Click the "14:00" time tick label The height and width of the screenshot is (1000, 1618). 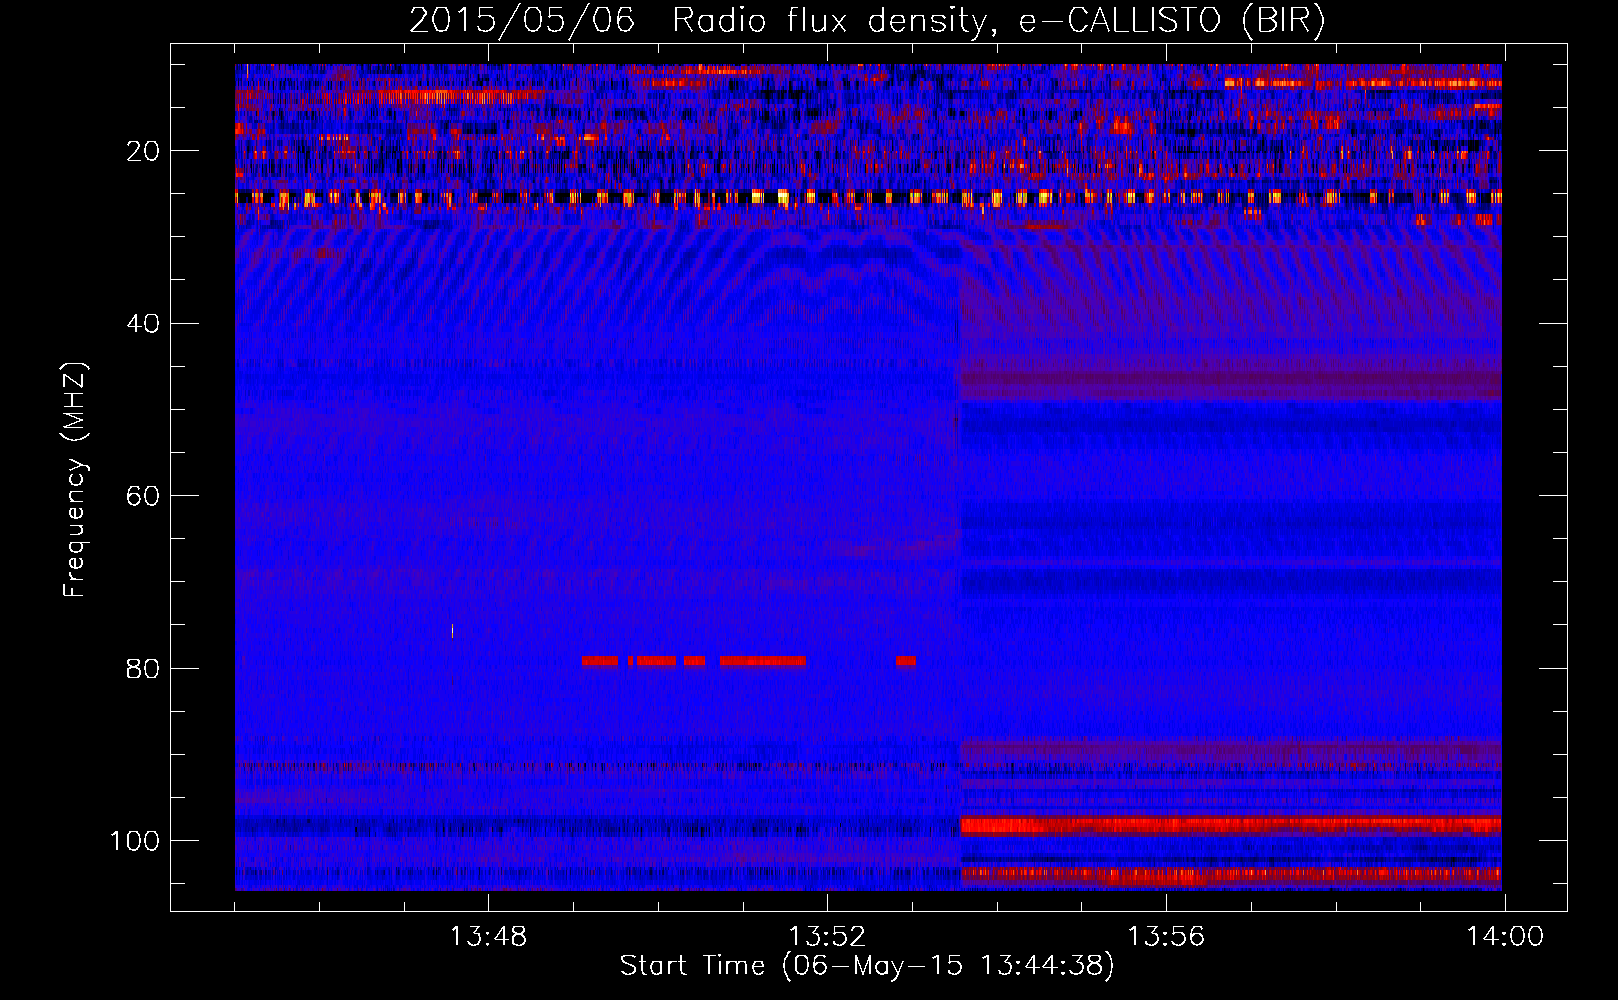click(1505, 937)
